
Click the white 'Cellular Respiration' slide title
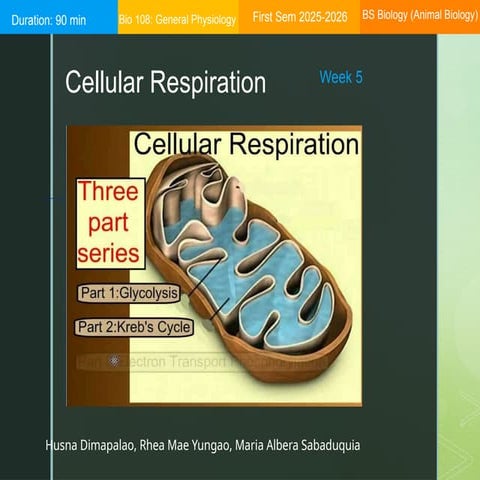[x=165, y=82]
